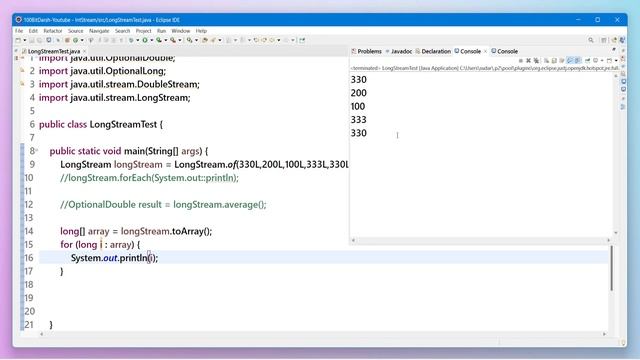
Task: Open the Help menu
Action: [x=201, y=31]
